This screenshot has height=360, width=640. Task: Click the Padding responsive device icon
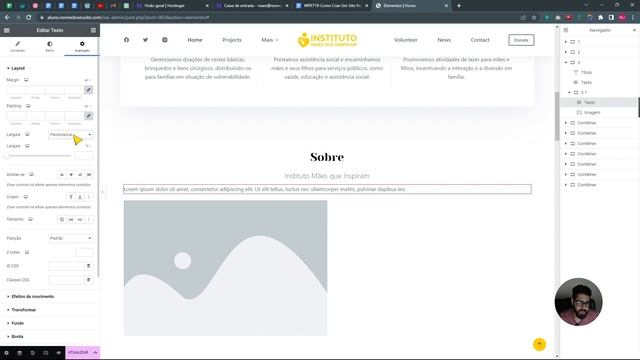click(28, 106)
